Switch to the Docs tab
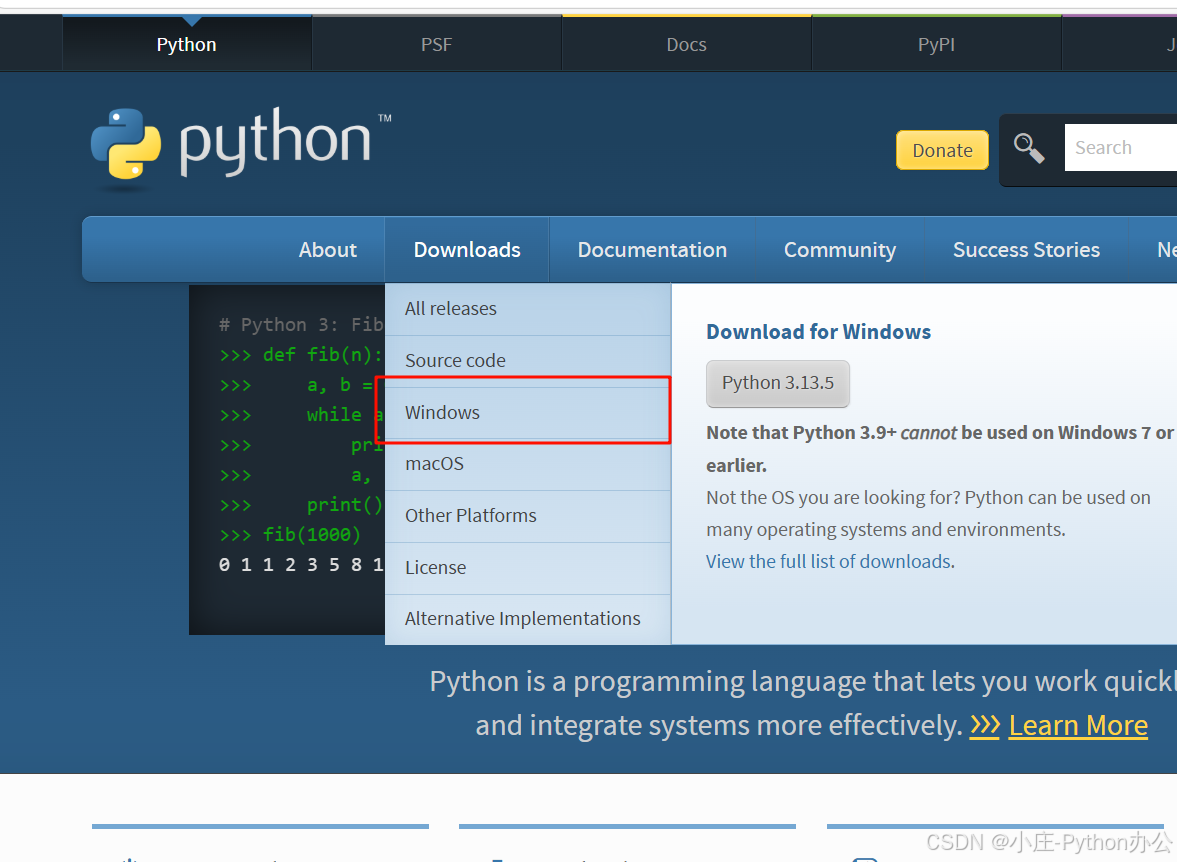This screenshot has height=862, width=1177. [686, 44]
